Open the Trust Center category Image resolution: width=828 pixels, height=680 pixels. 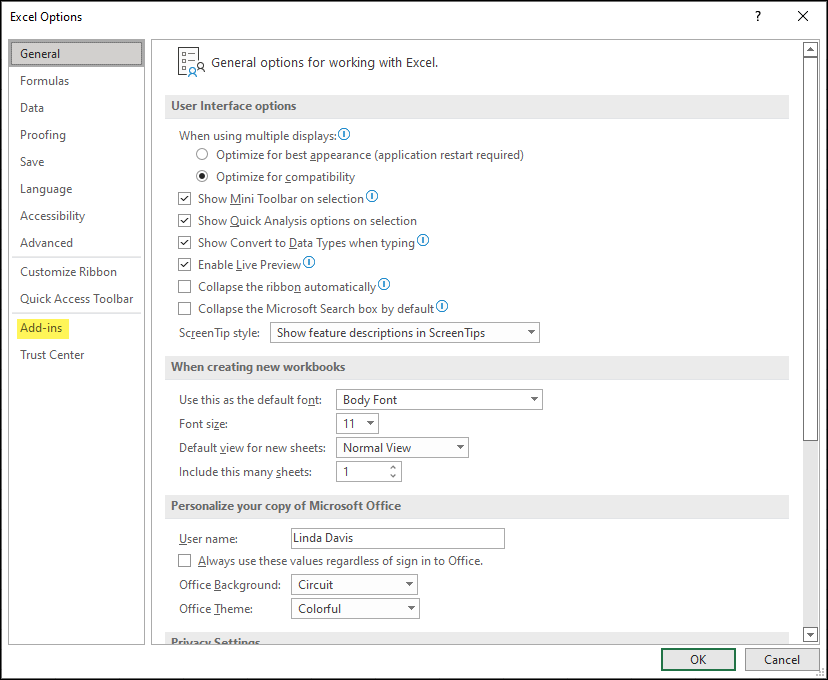(77, 355)
